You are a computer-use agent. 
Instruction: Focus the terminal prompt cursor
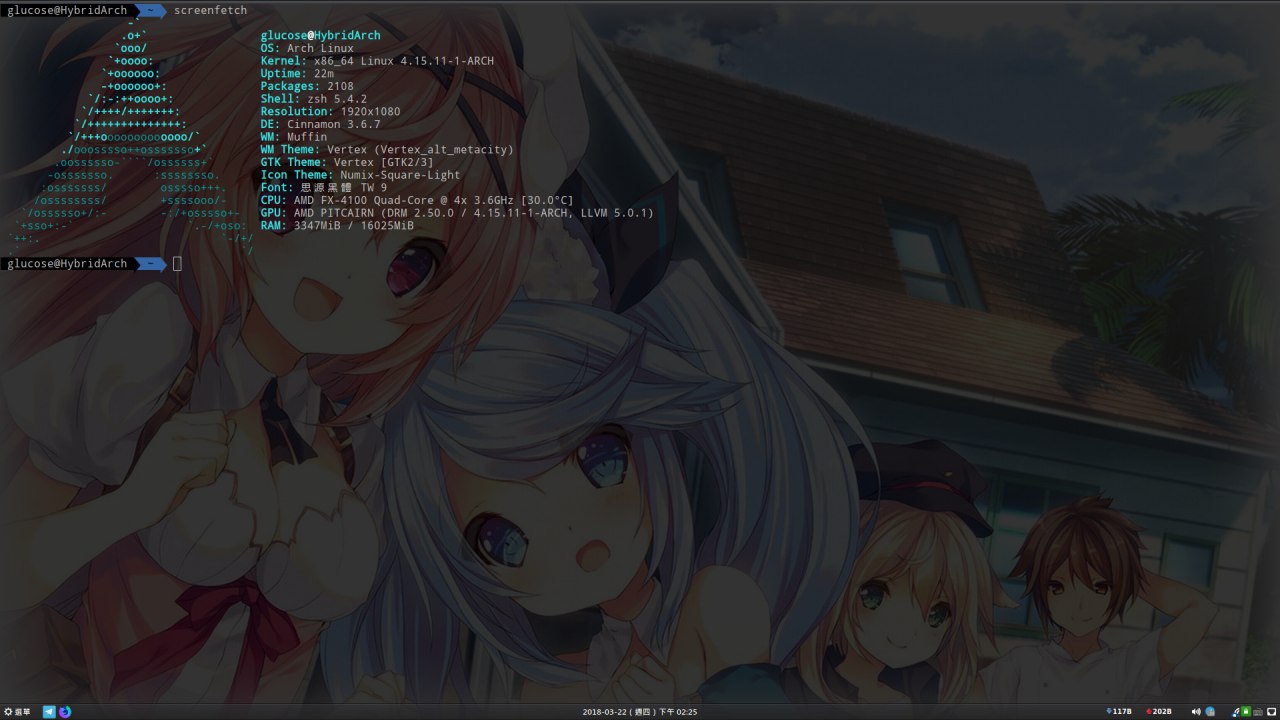pyautogui.click(x=177, y=264)
